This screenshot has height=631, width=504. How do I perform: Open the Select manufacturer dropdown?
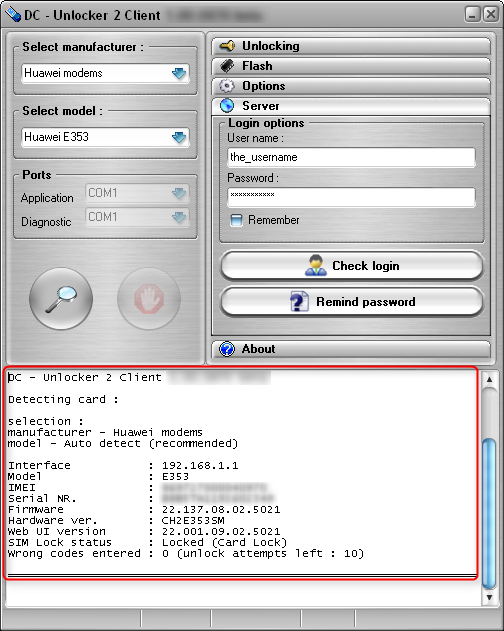pos(105,73)
